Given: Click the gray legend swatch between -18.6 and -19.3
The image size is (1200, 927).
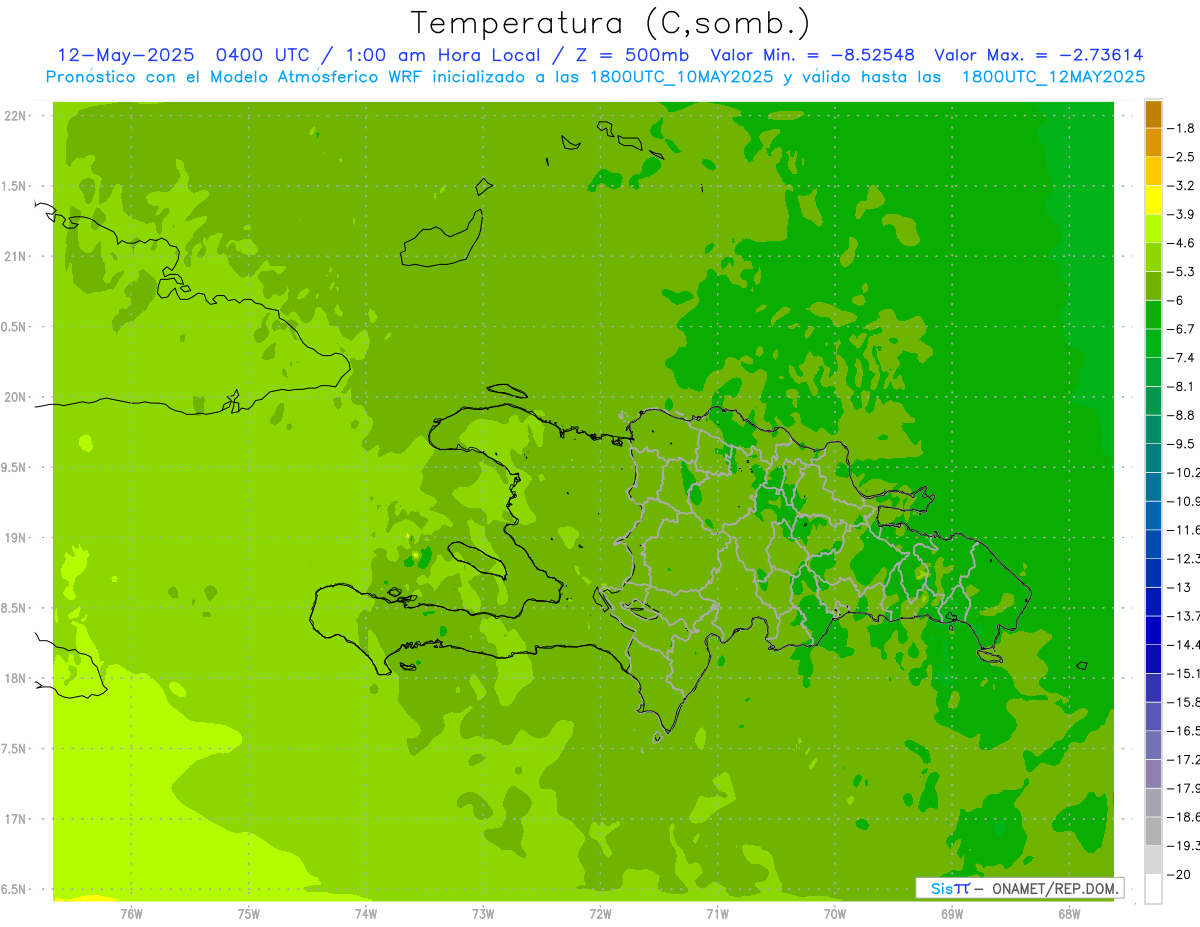Looking at the screenshot, I should pos(1153,831).
